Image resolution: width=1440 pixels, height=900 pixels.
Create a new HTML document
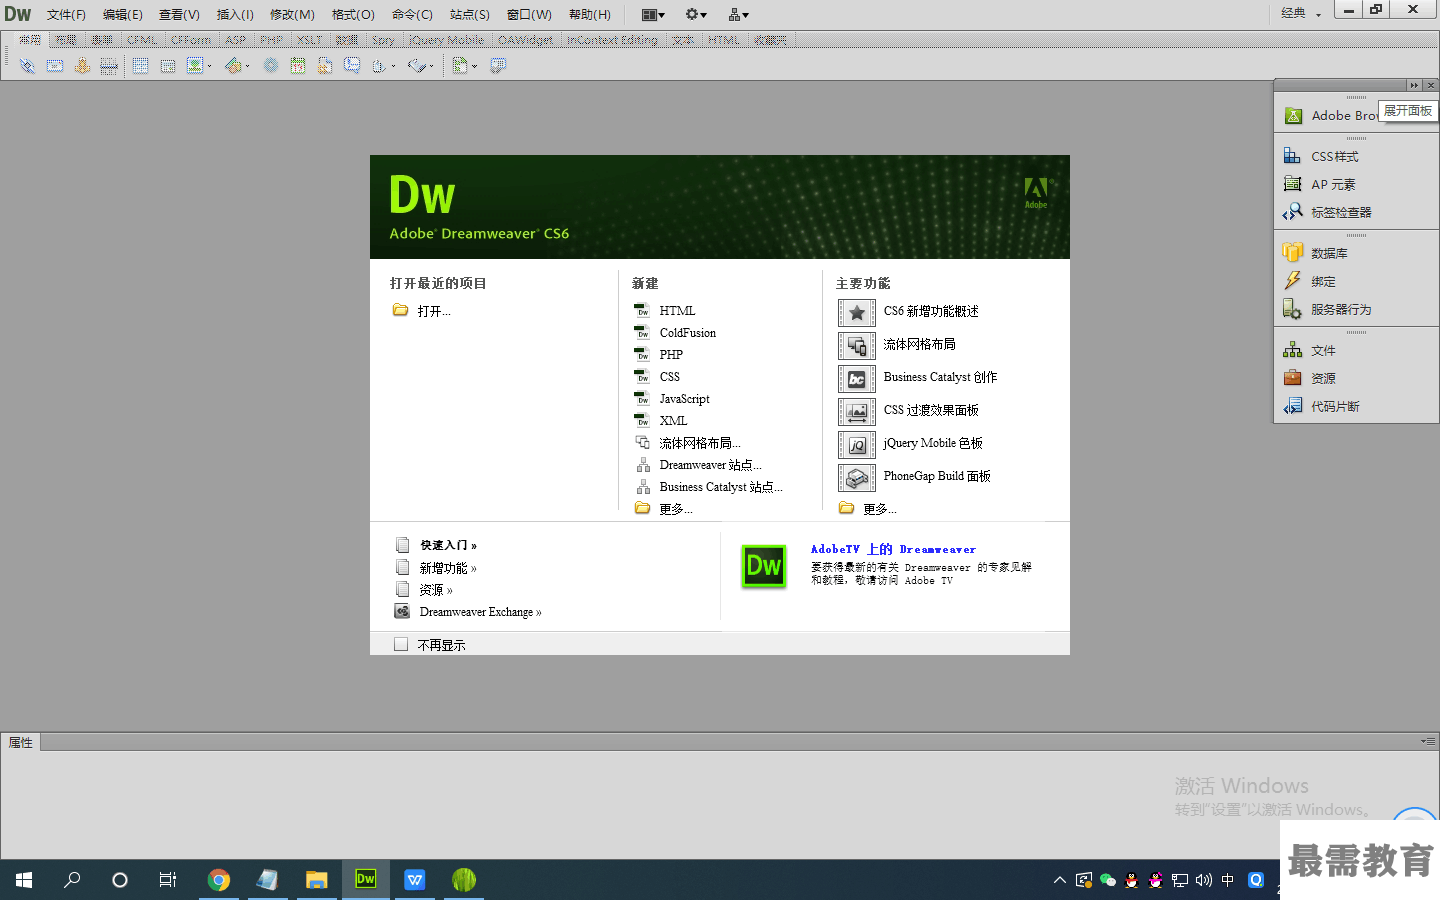coord(677,311)
